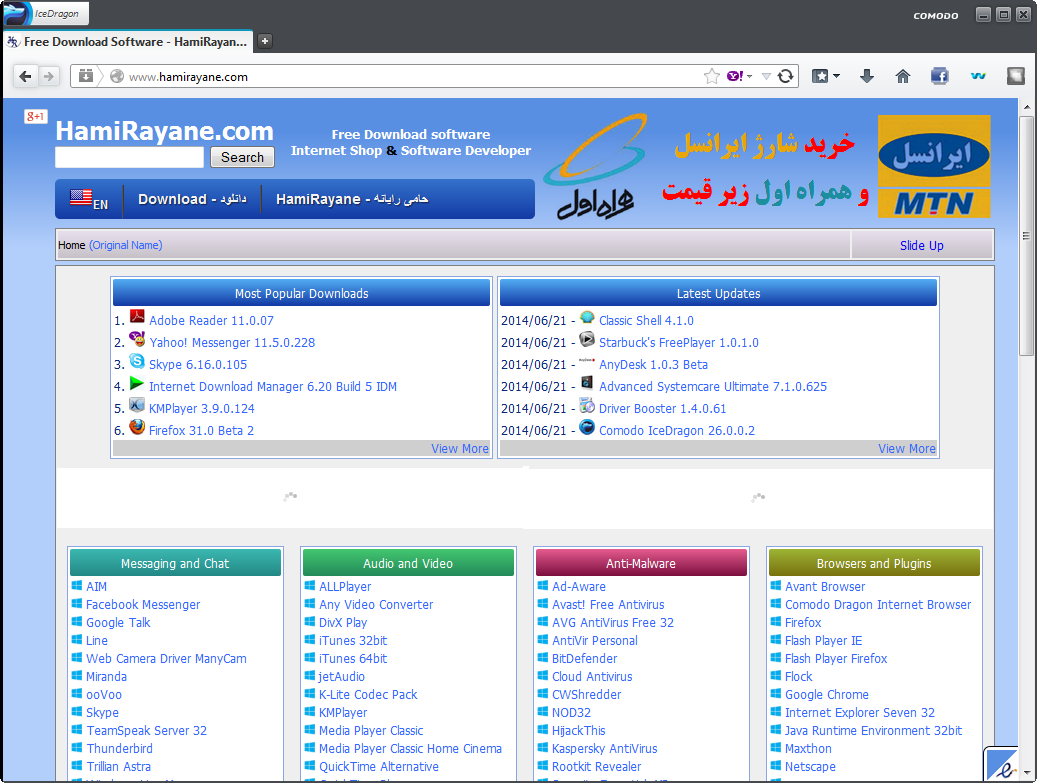Click the Facebook share toolbar icon
Screen dimensions: 1037x783
[939, 76]
